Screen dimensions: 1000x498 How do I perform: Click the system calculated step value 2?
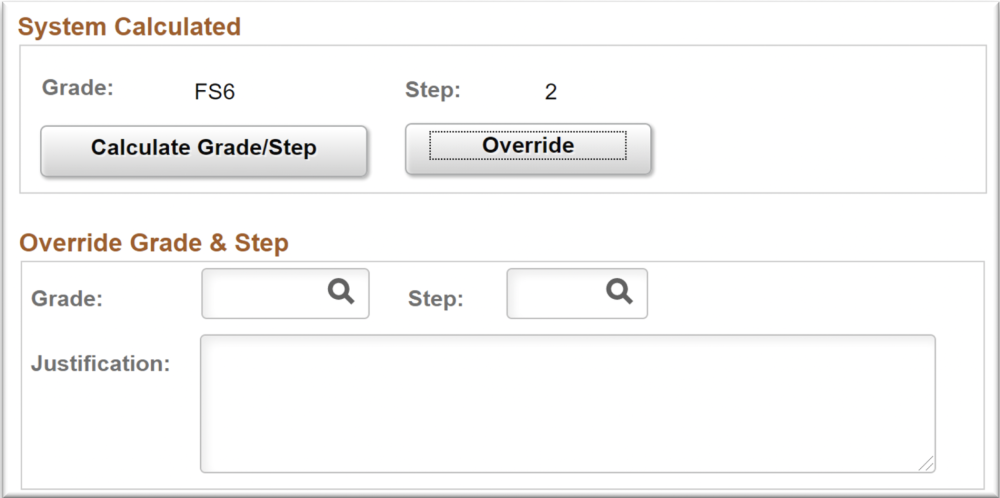[x=551, y=93]
